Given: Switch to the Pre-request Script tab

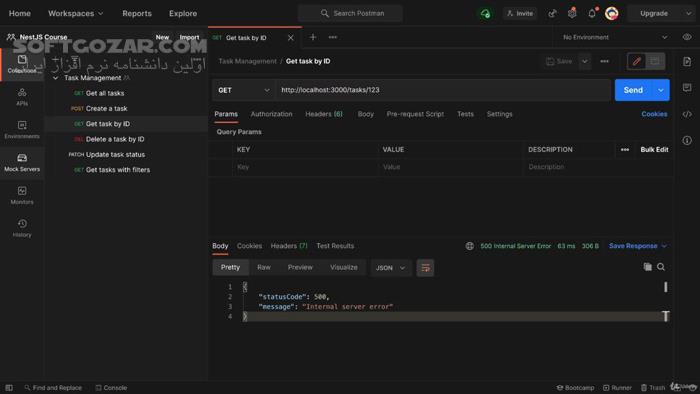Looking at the screenshot, I should coord(415,114).
